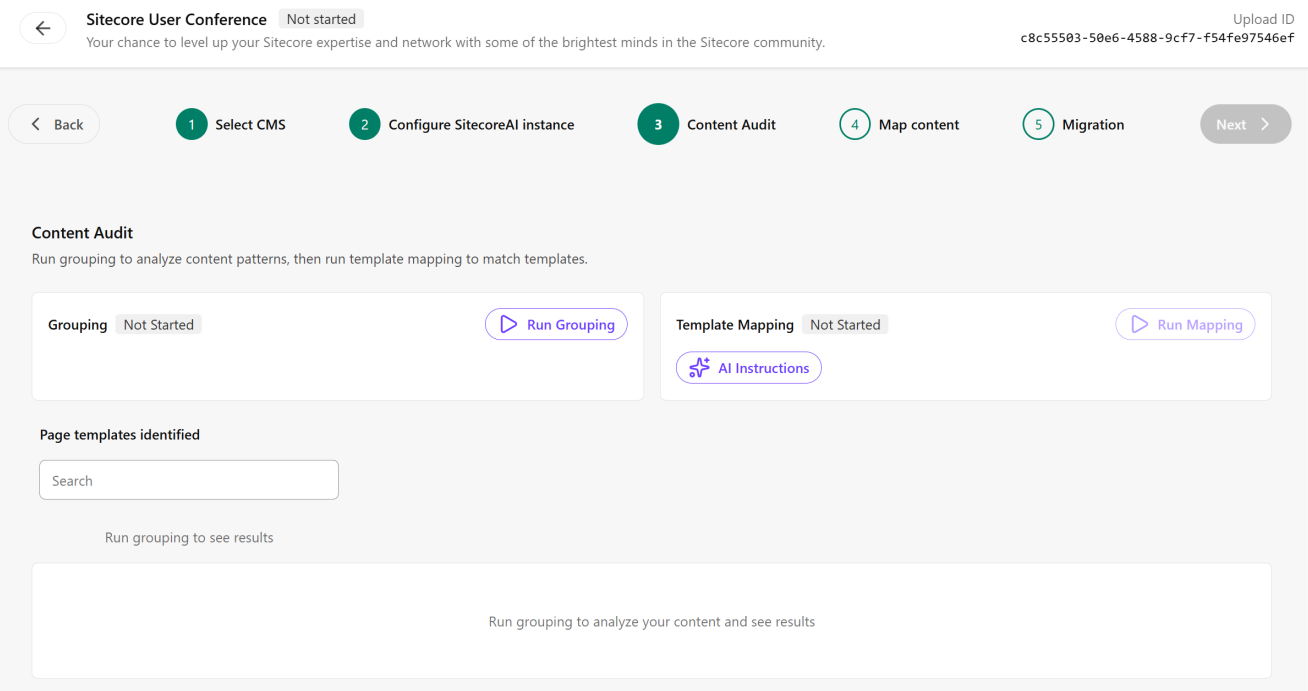
Task: Open AI Instructions
Action: pos(749,368)
